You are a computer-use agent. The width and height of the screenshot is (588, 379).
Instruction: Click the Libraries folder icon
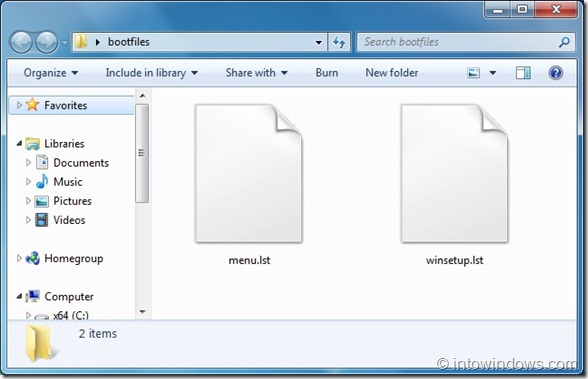click(33, 143)
